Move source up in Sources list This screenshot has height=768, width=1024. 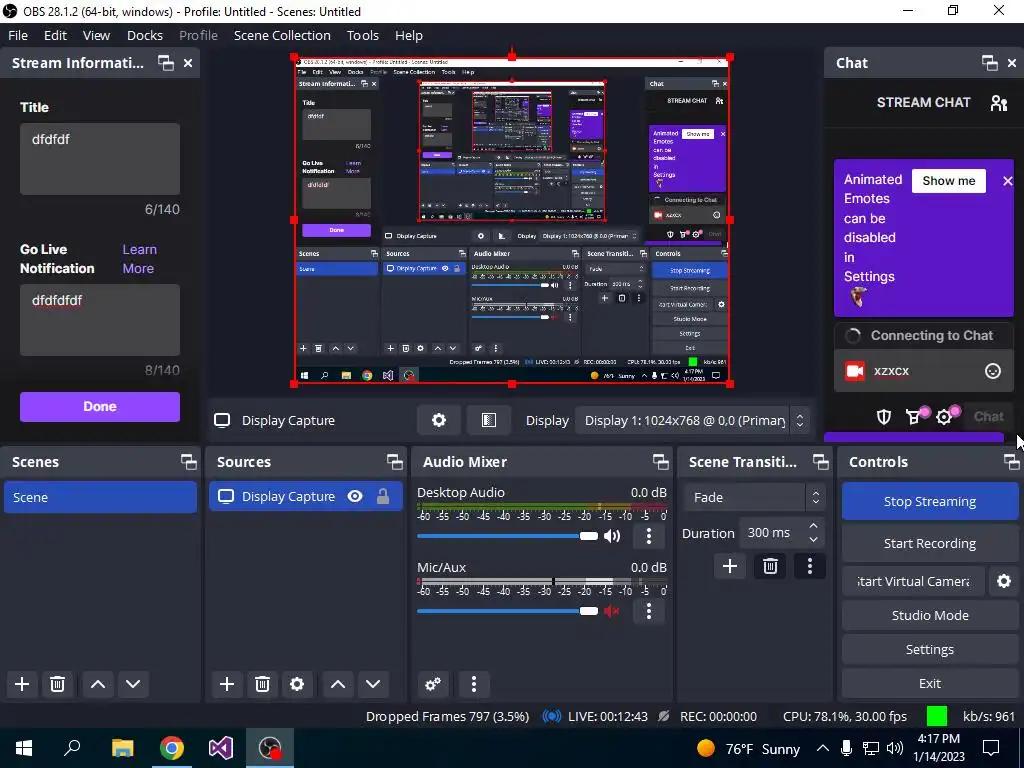pos(338,684)
